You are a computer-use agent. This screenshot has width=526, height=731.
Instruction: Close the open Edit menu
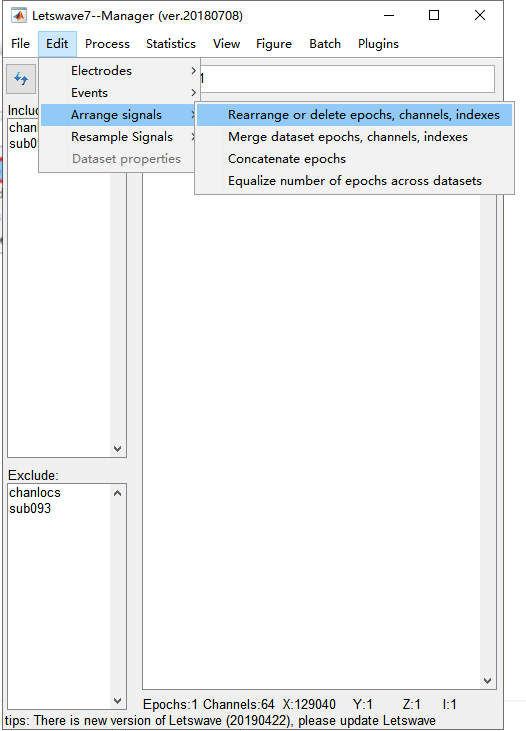[57, 44]
